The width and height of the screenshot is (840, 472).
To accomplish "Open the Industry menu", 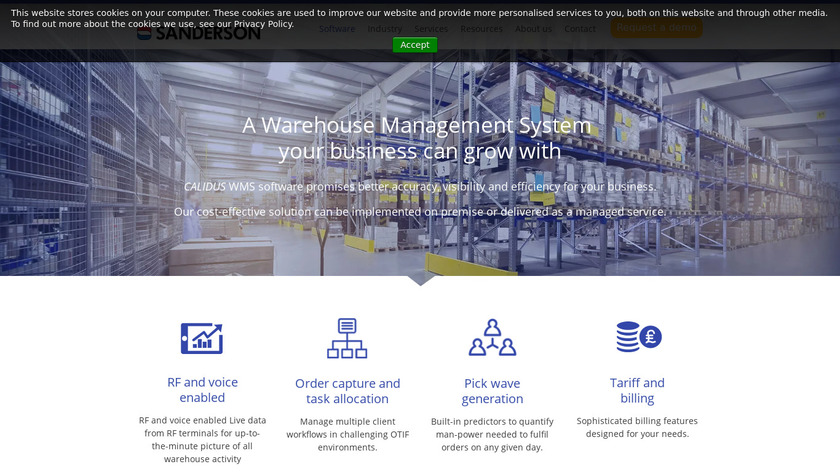I will pos(385,29).
